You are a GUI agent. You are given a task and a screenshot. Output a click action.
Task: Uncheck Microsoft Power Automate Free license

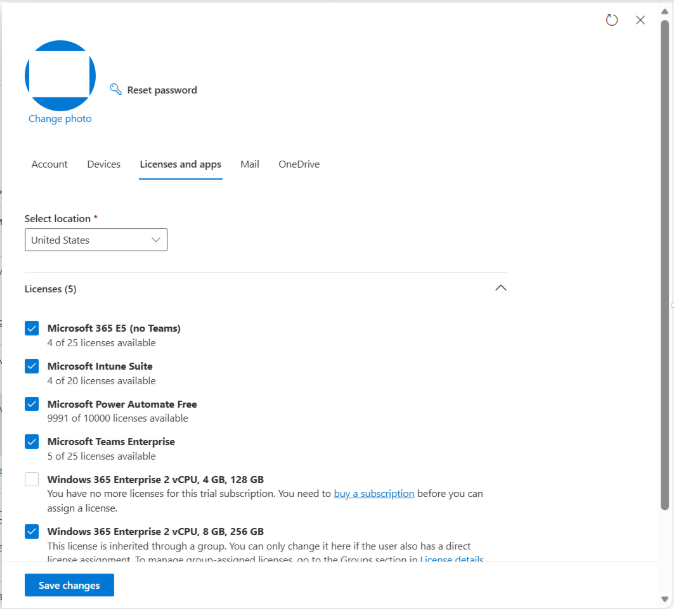(x=32, y=404)
